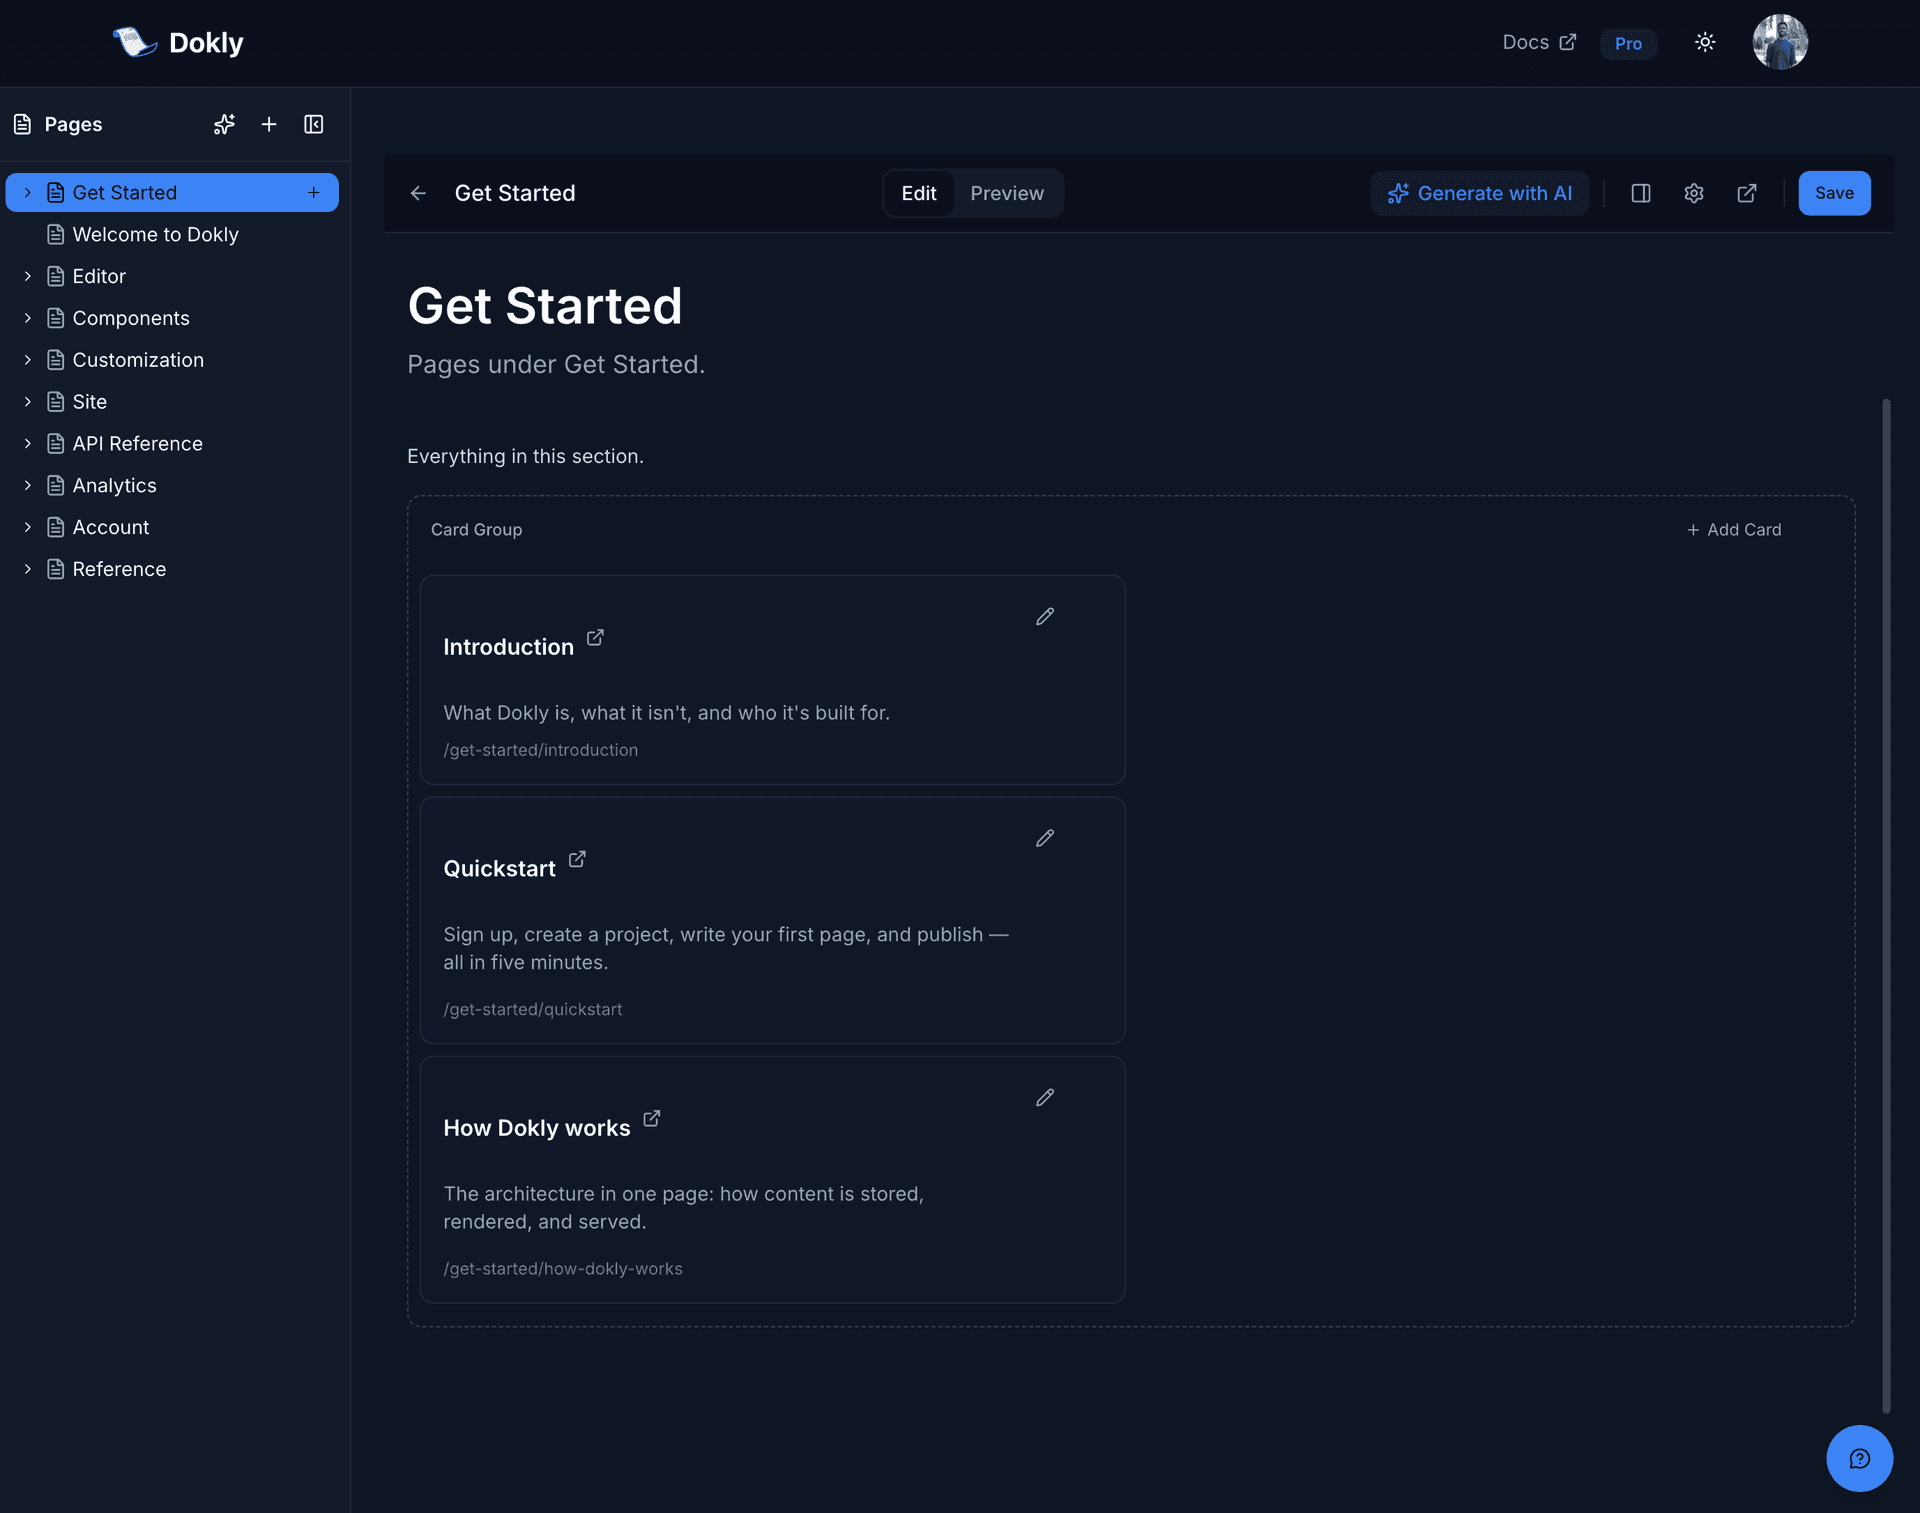Image resolution: width=1920 pixels, height=1513 pixels.
Task: Click the How Dokly works card title
Action: 536,1128
